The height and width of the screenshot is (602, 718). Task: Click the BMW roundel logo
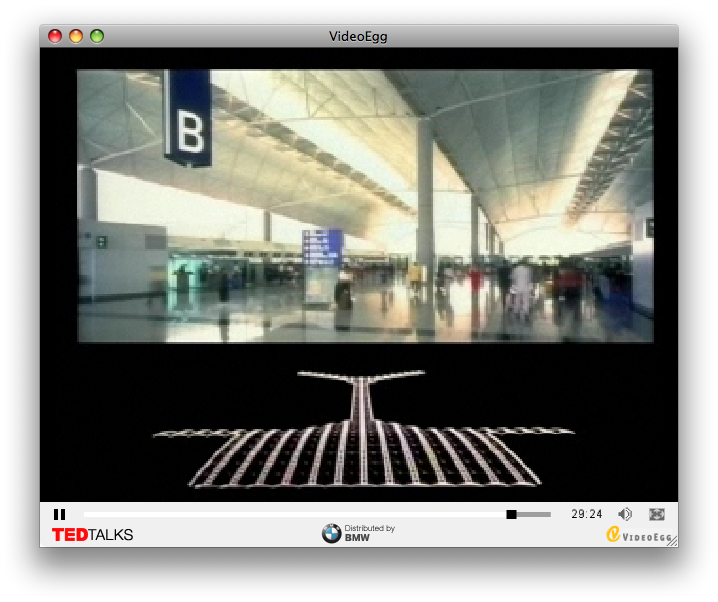(x=331, y=535)
